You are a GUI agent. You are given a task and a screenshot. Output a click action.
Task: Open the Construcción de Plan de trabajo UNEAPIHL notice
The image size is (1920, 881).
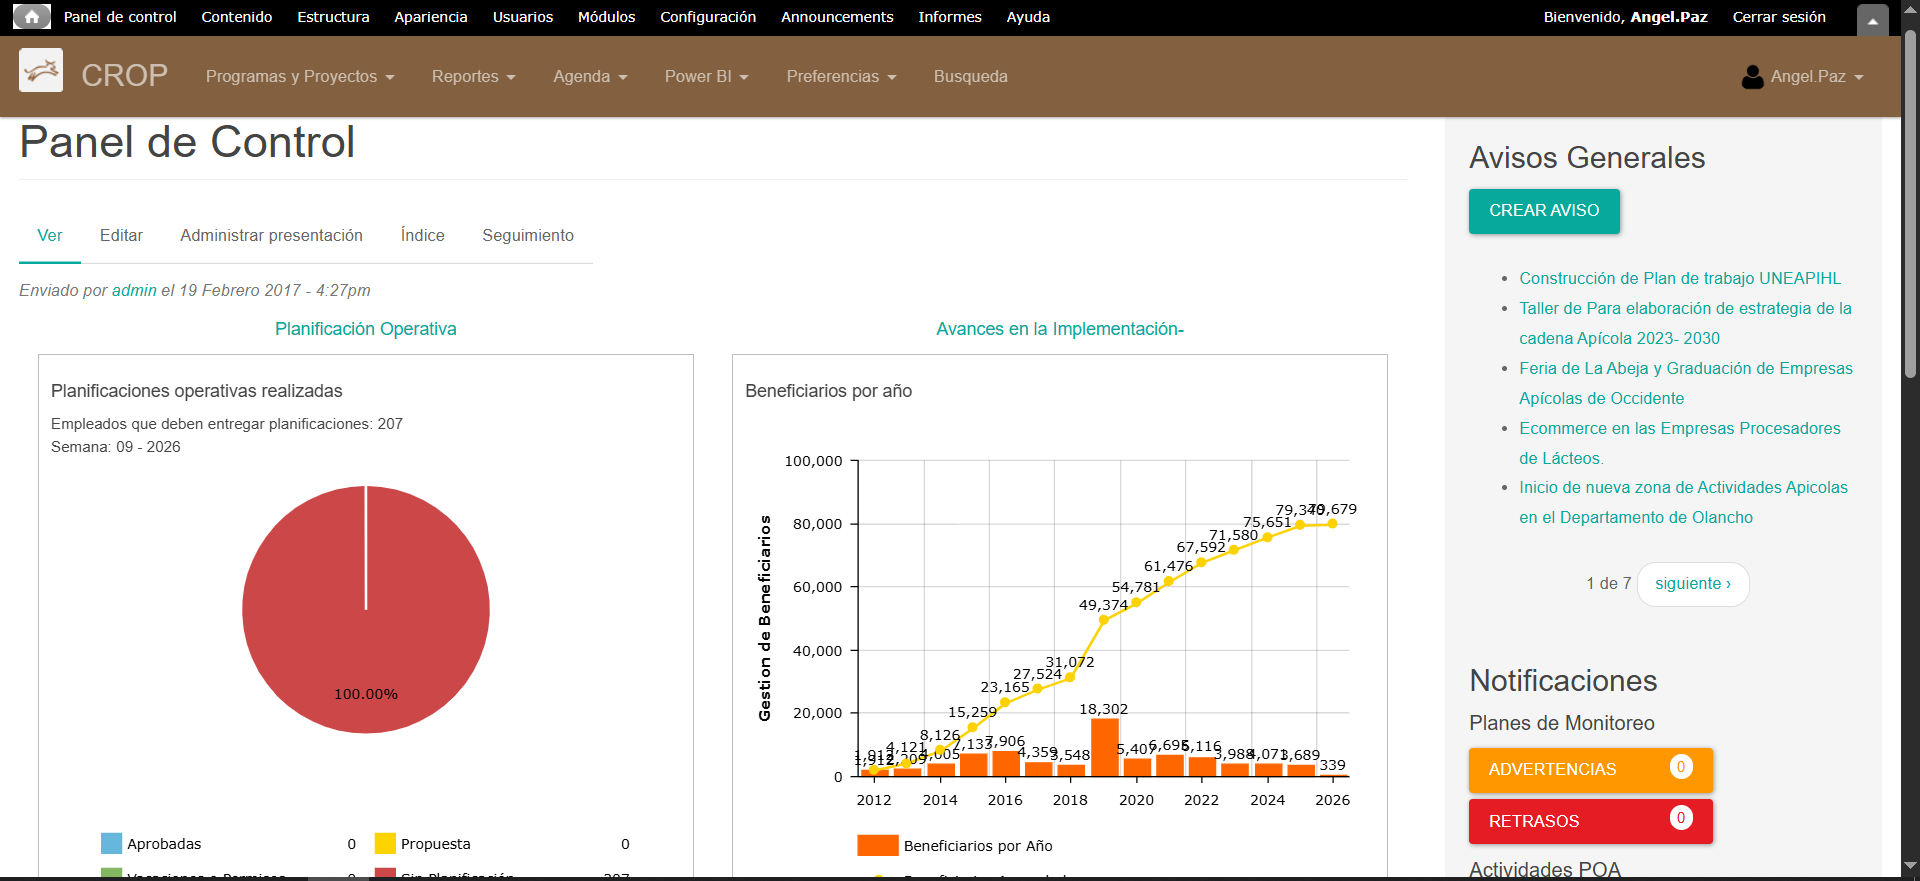[1679, 279]
